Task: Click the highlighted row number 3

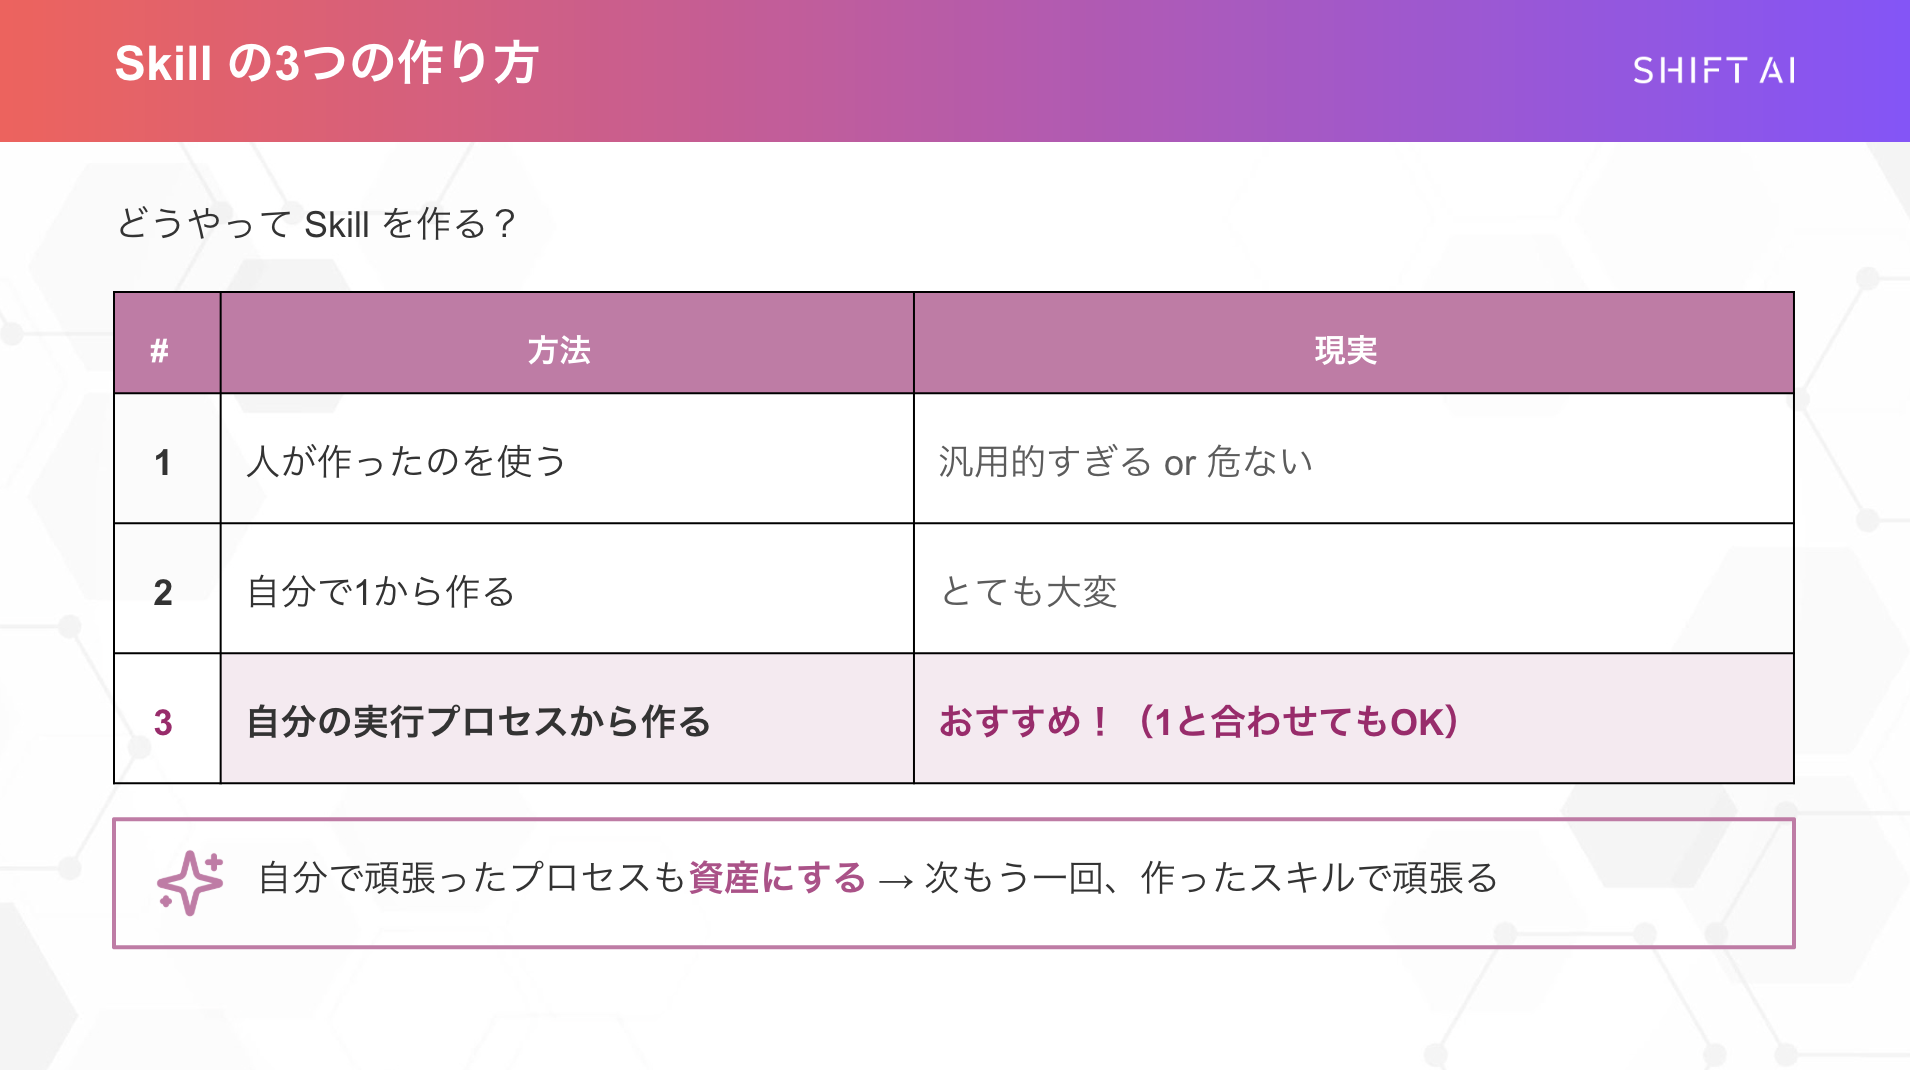Action: coord(163,722)
